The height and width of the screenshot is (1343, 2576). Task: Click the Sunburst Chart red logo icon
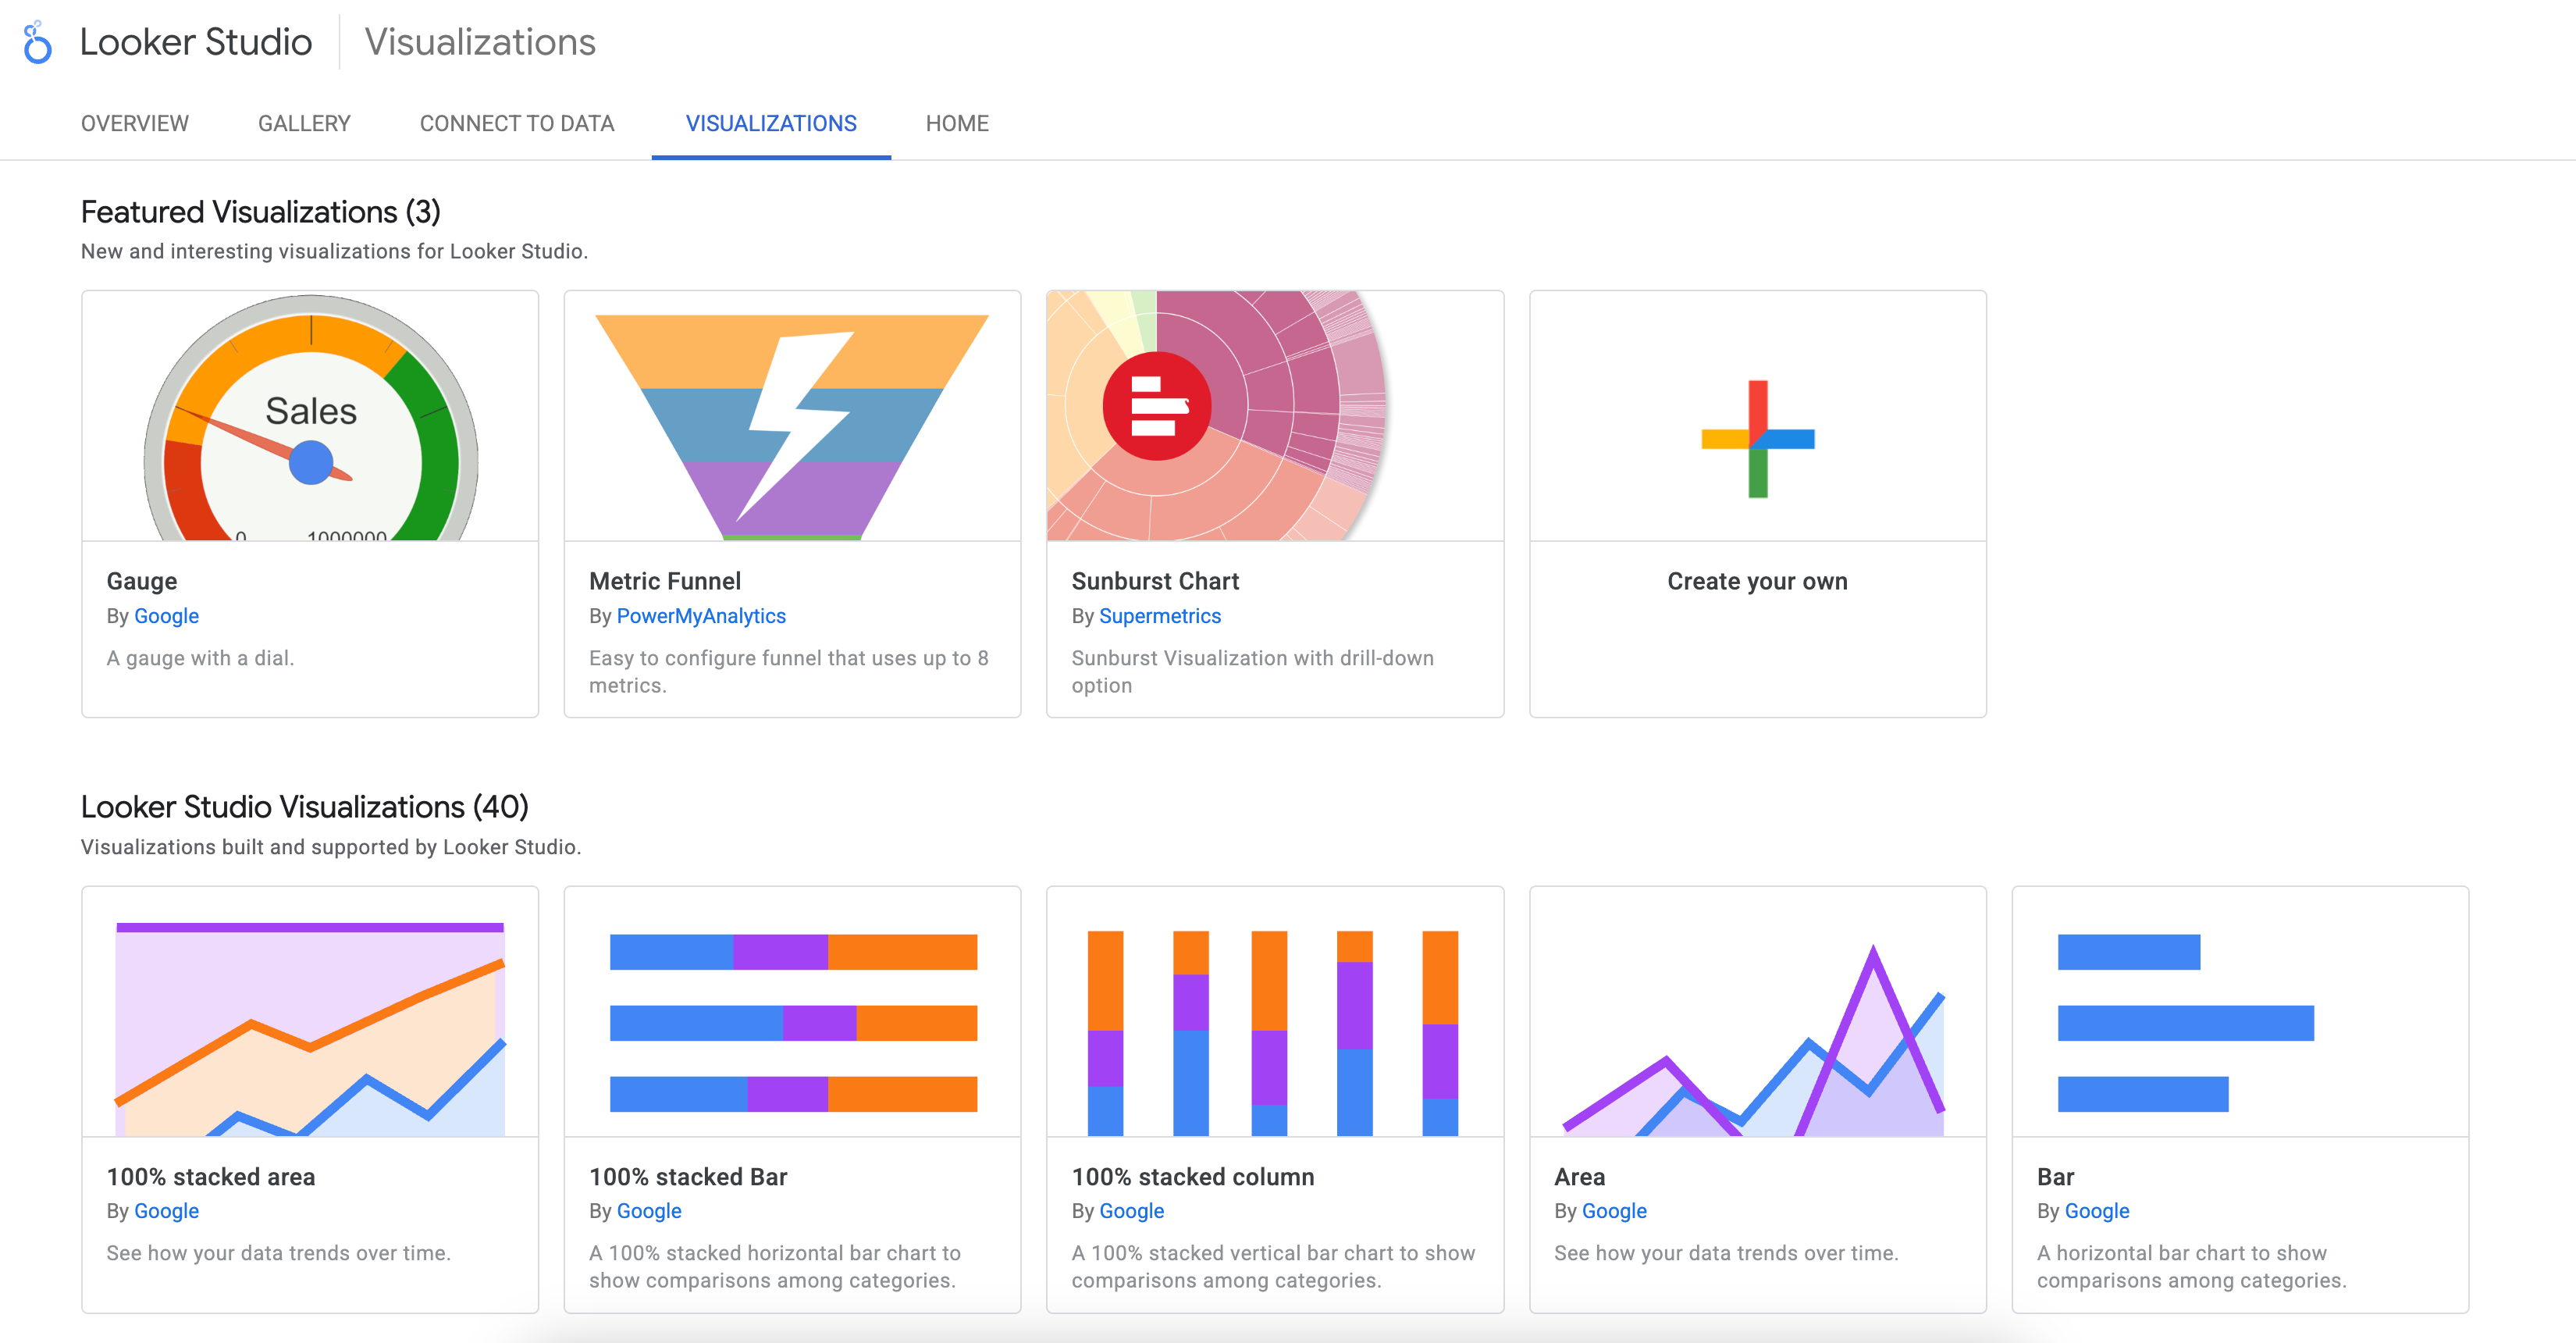[x=1157, y=406]
